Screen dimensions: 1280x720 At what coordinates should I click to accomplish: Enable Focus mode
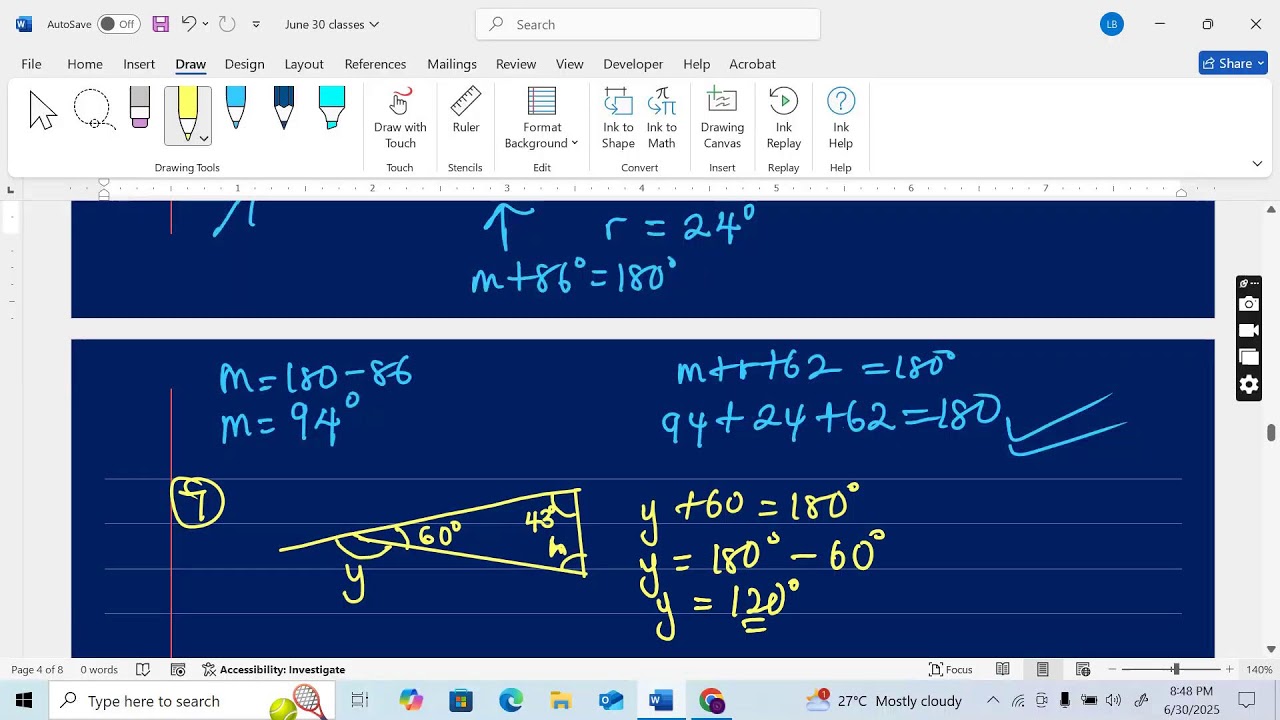click(951, 670)
